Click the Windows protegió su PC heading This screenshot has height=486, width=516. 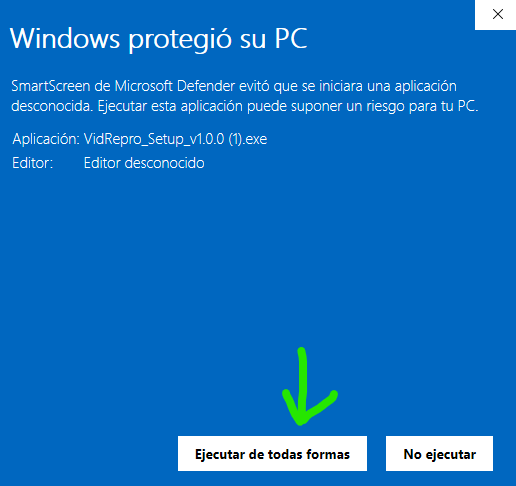(159, 39)
